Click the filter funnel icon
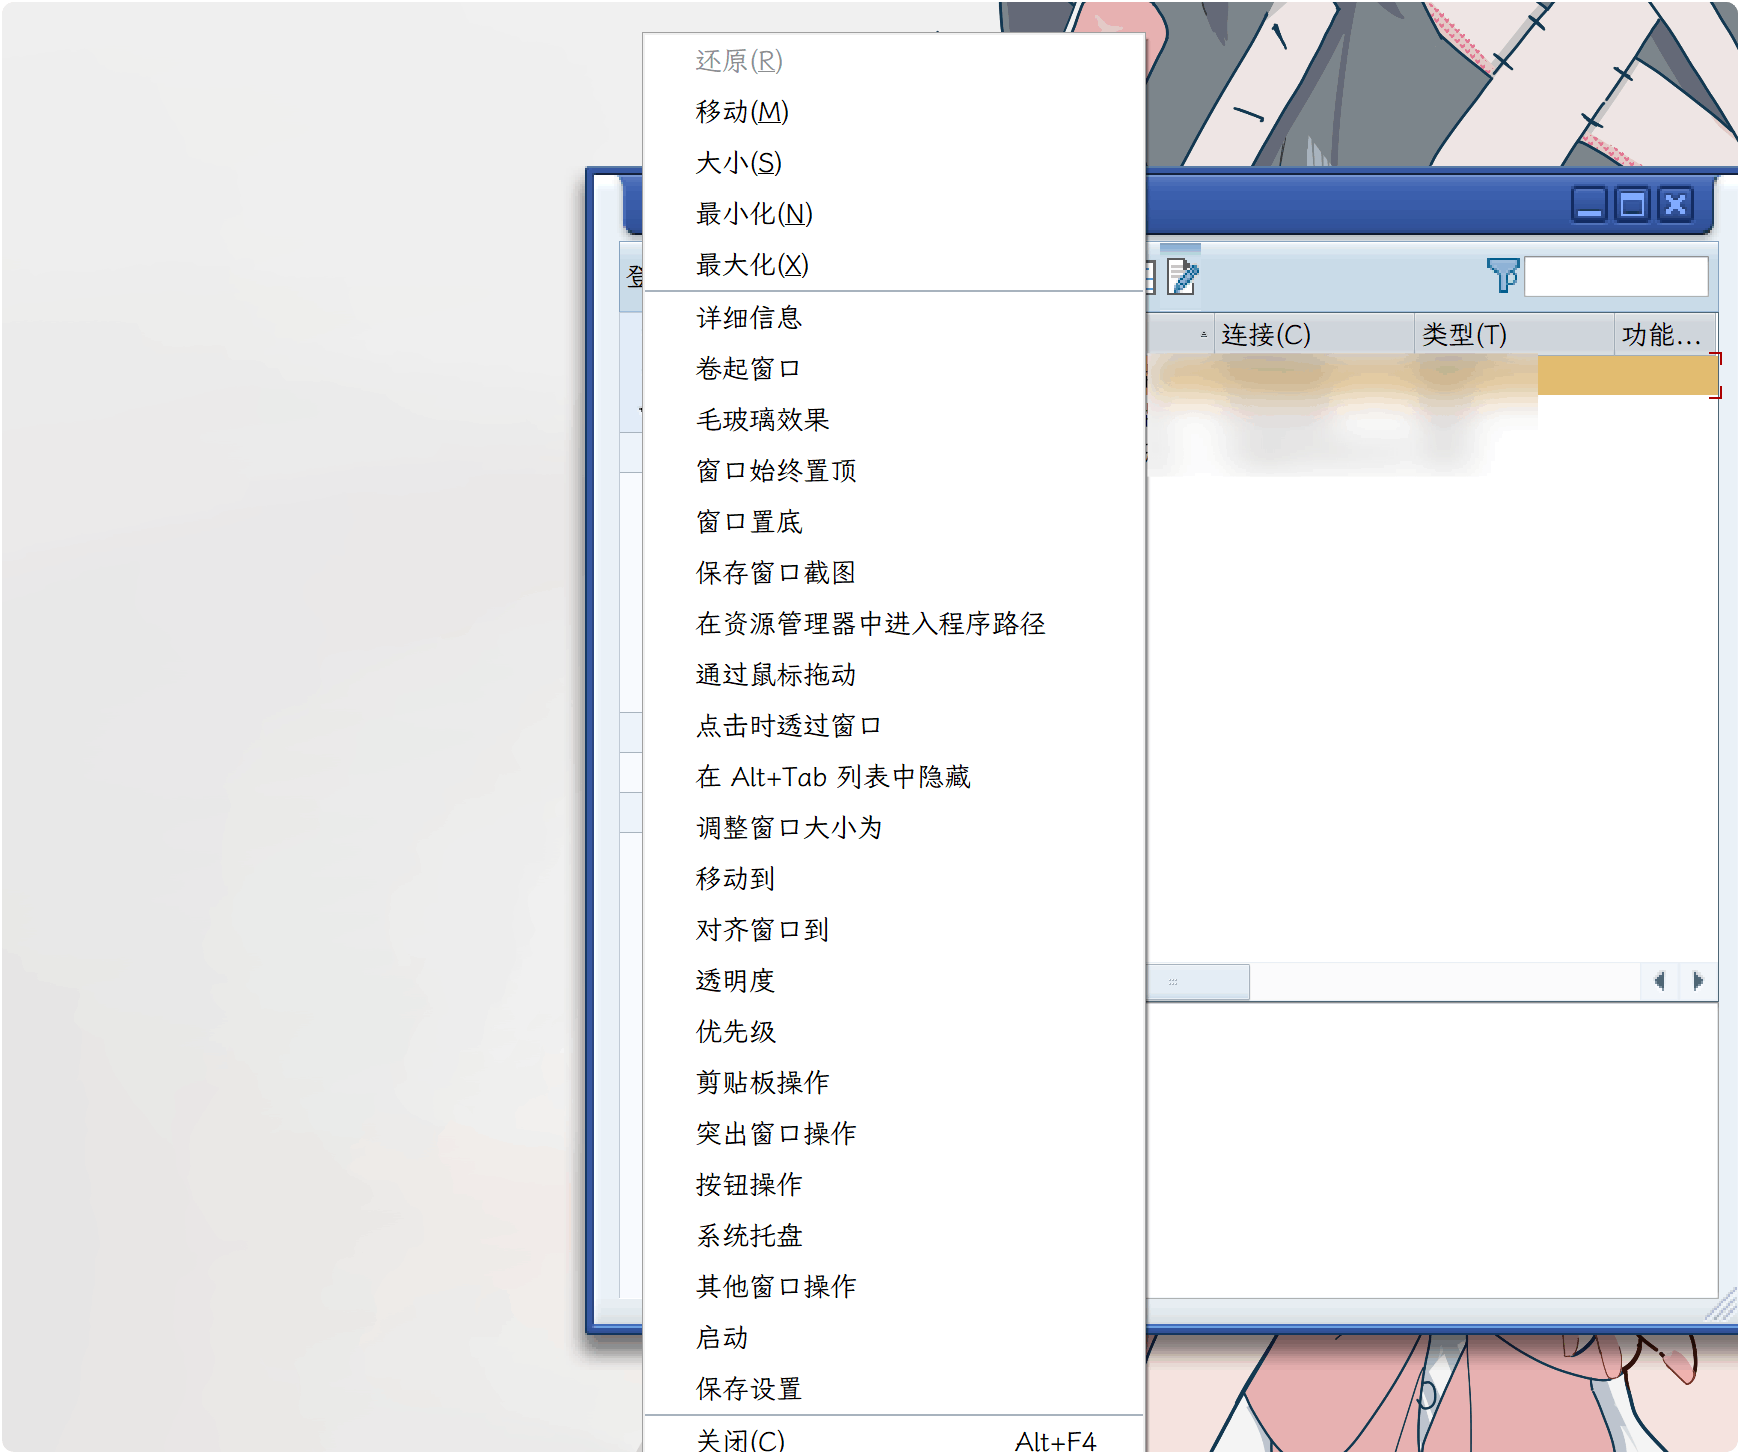Image resolution: width=1740 pixels, height=1454 pixels. [1502, 275]
